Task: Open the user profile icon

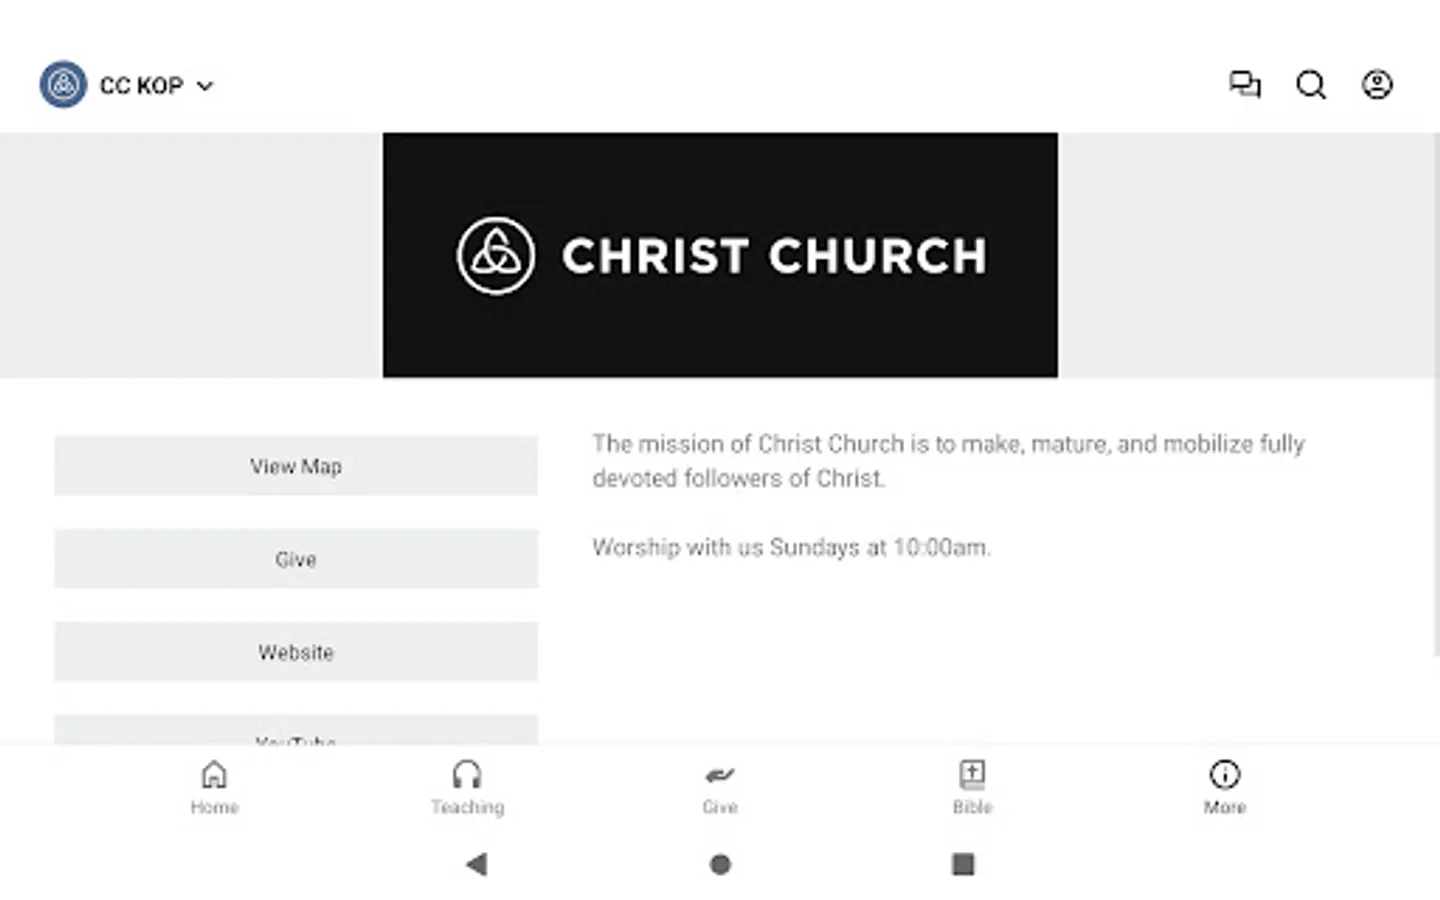Action: 1377,85
